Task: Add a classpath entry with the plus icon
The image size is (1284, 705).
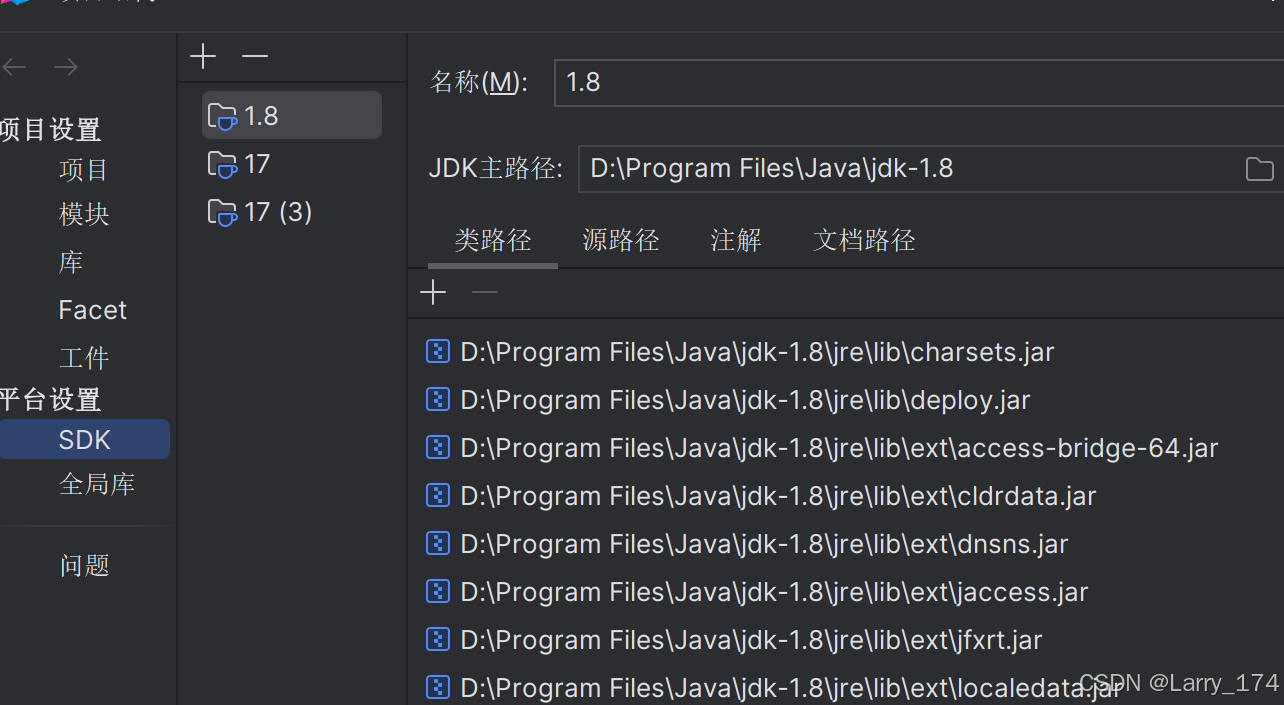Action: (x=432, y=291)
